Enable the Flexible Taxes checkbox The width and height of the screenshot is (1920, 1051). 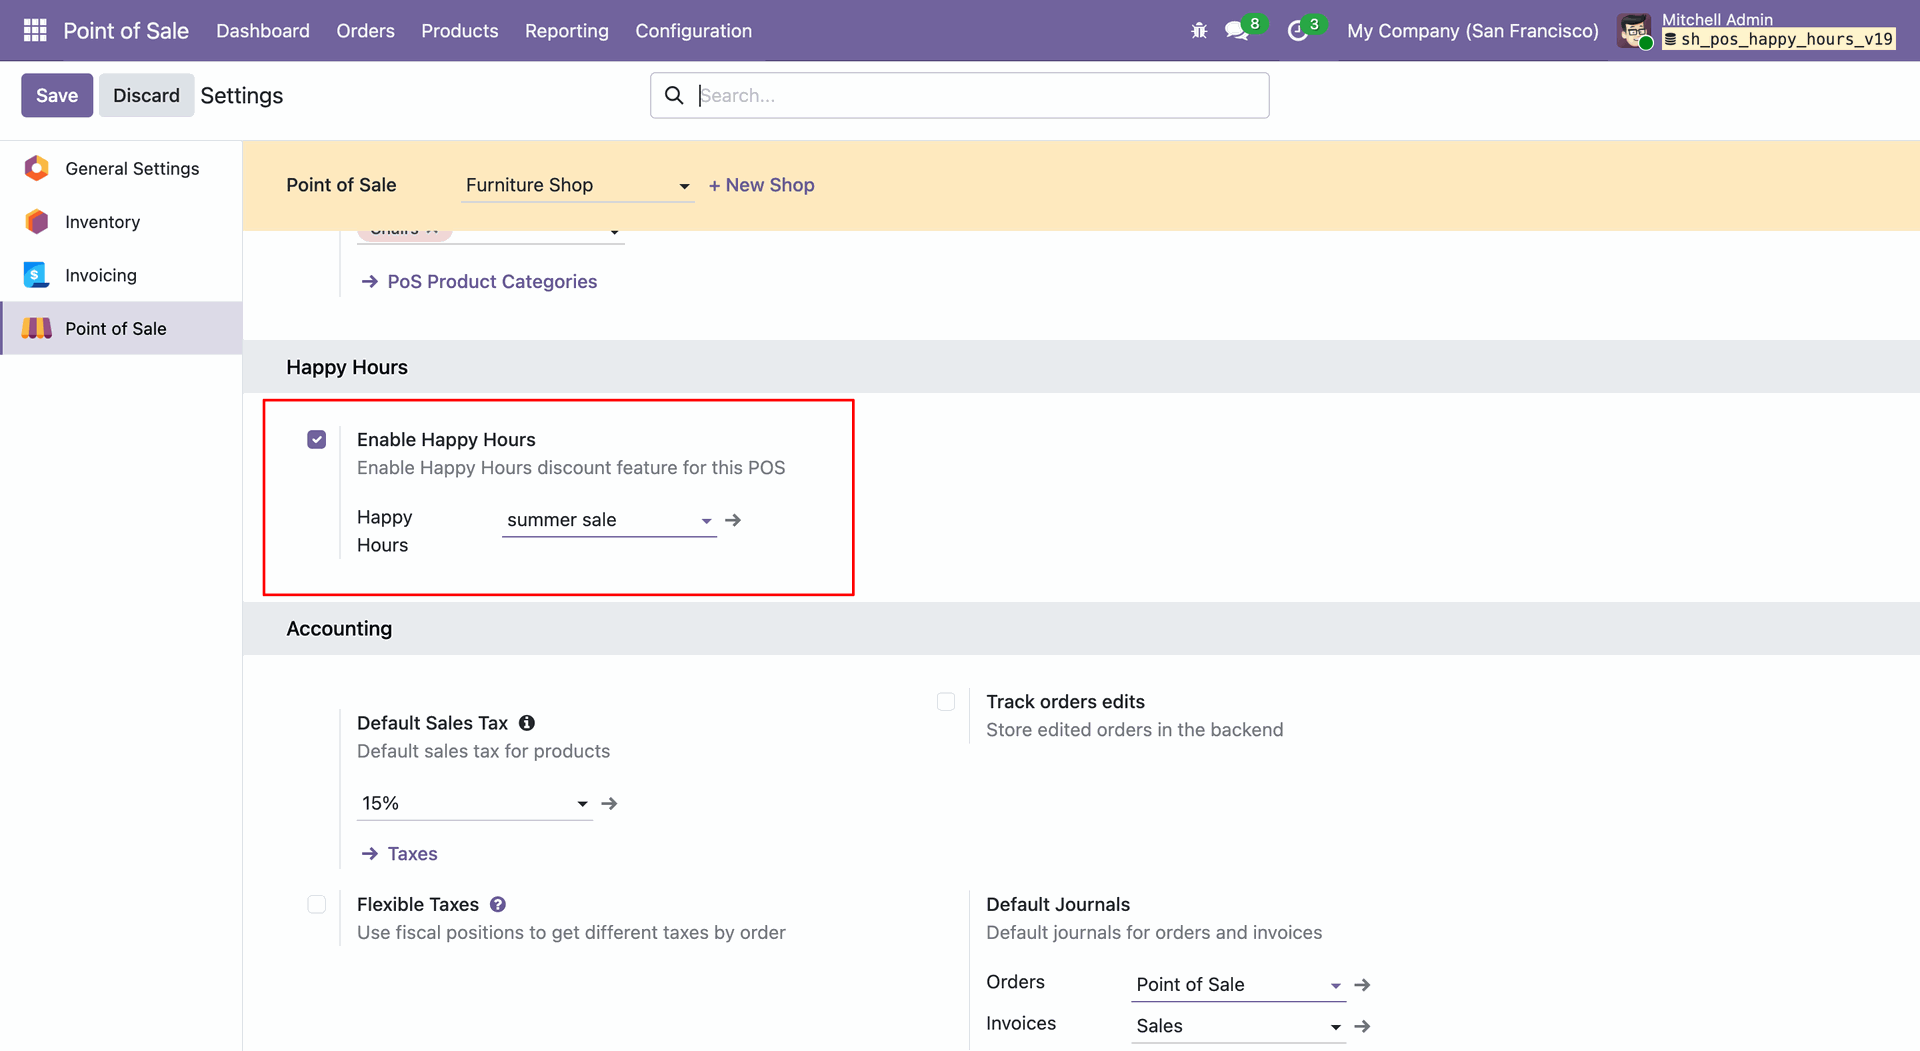[317, 905]
